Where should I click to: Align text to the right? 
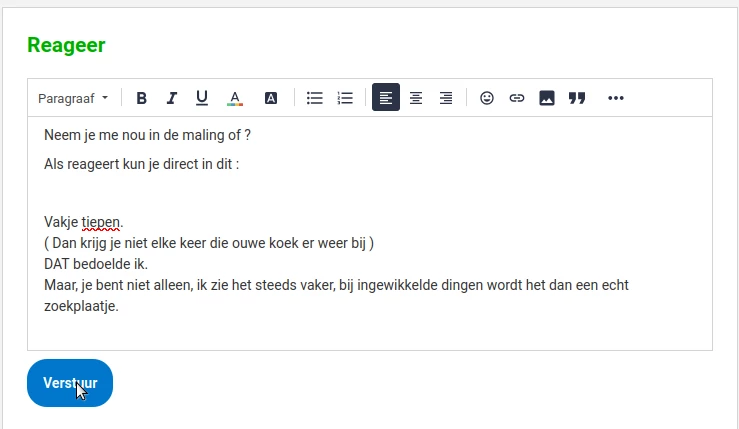tap(446, 98)
